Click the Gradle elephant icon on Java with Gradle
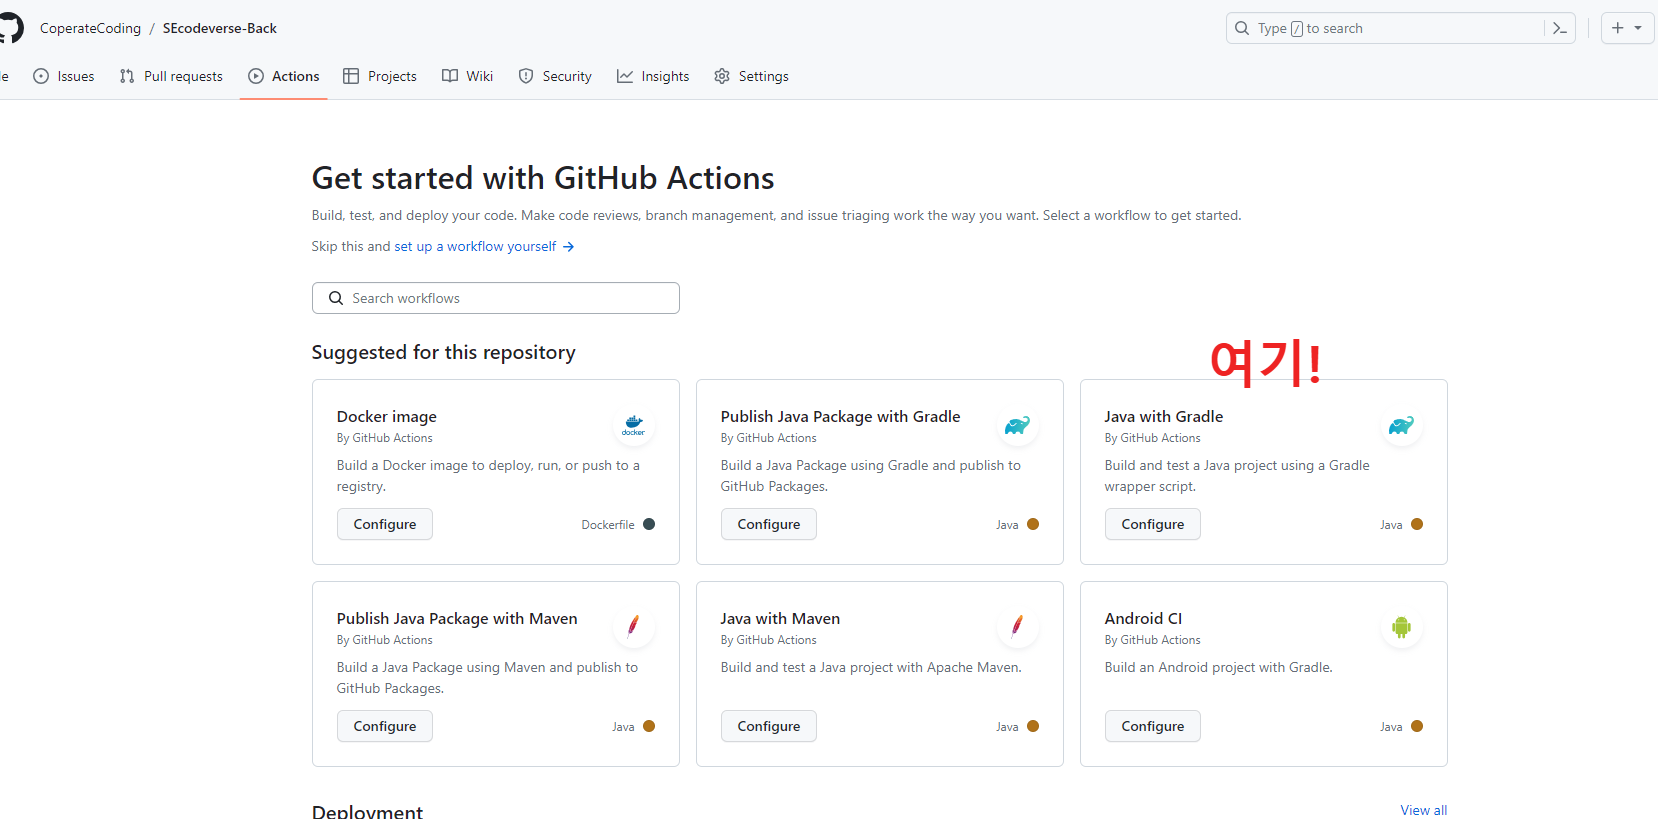Viewport: 1658px width, 819px height. point(1401,426)
